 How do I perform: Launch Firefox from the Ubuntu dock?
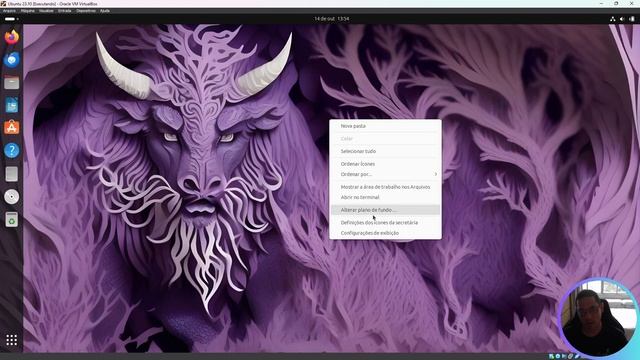click(11, 37)
